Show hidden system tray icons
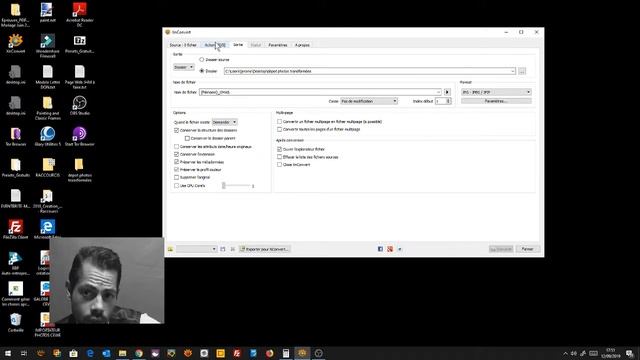The image size is (640, 360). pyautogui.click(x=565, y=353)
